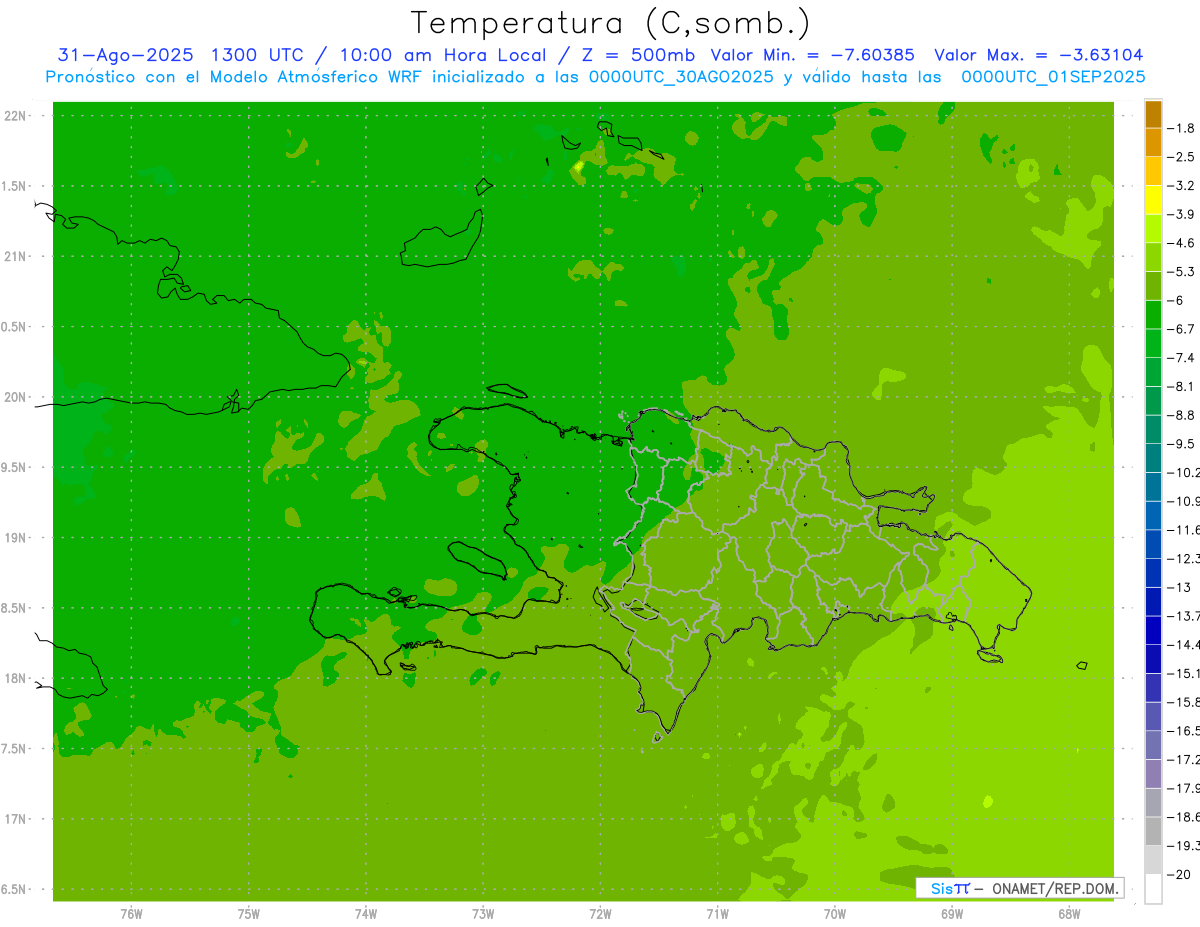Pick the blue swatch between -13 and -13.7
The image size is (1200, 927).
click(x=1153, y=601)
